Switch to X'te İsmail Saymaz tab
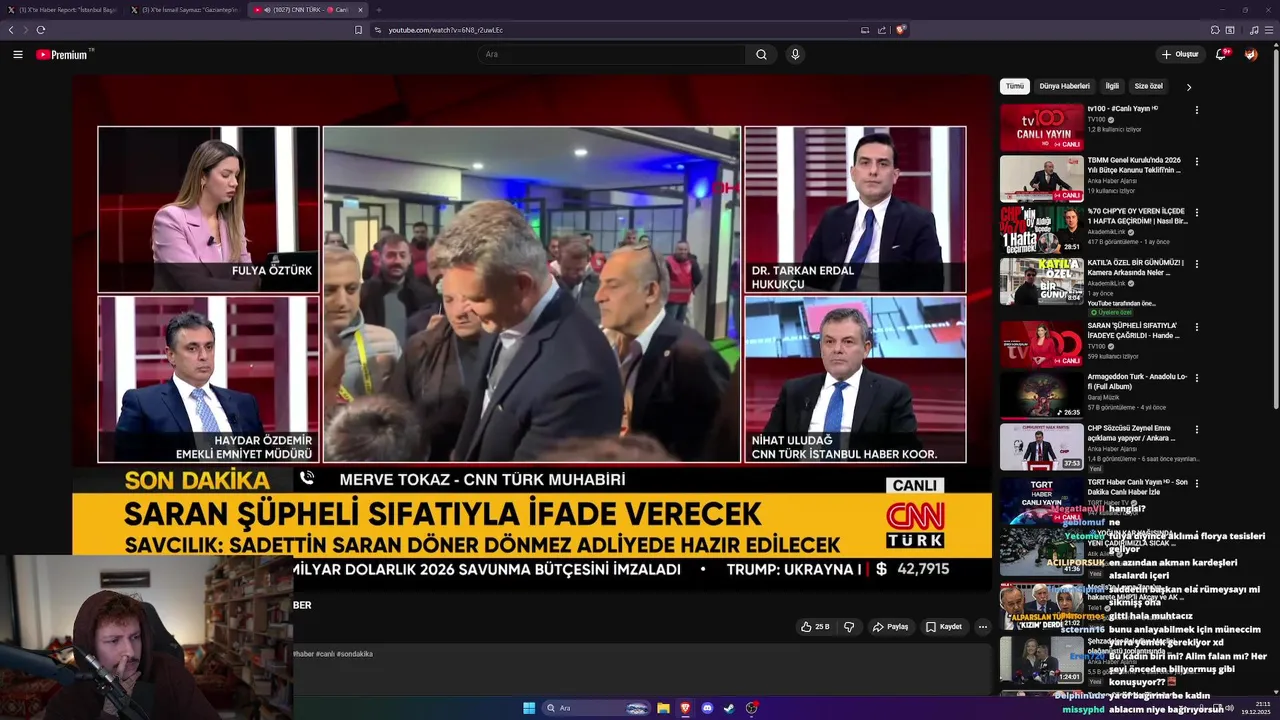The image size is (1280, 720). (x=185, y=10)
